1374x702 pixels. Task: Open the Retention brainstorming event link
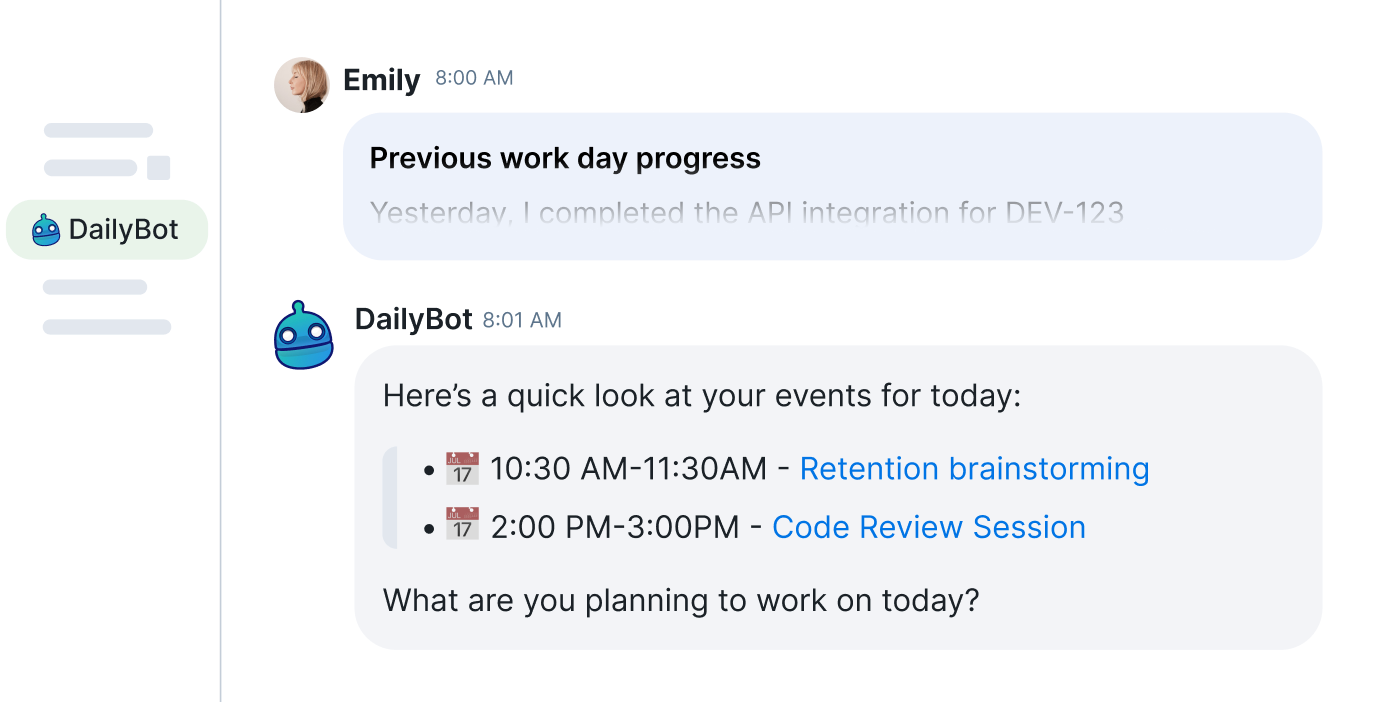(x=974, y=469)
